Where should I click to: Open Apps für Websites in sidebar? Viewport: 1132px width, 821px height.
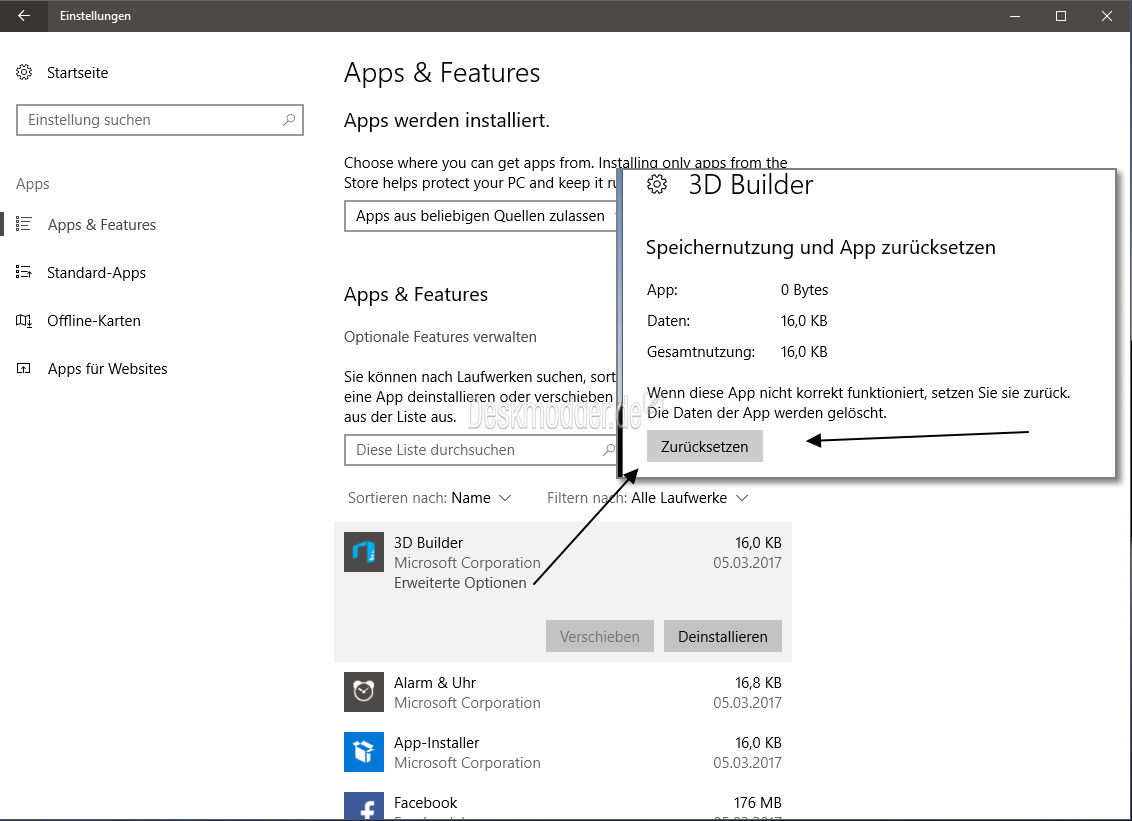(108, 369)
